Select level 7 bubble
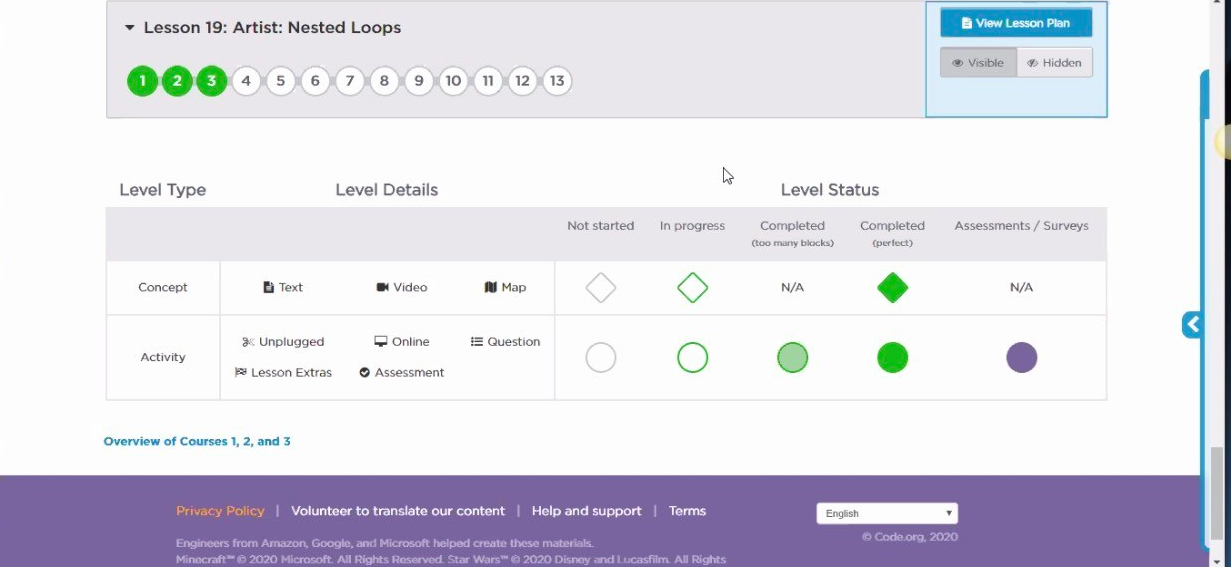The width and height of the screenshot is (1231, 567). (350, 81)
